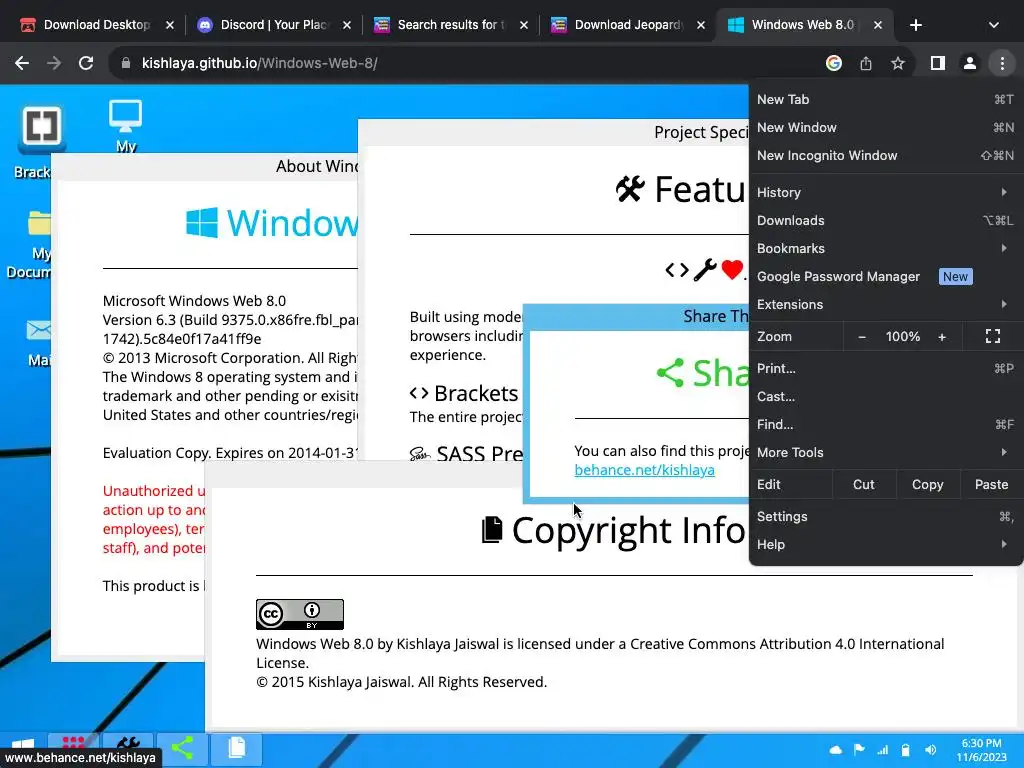Image resolution: width=1024 pixels, height=768 pixels.
Task: Click the Share This window title bar
Action: click(x=636, y=317)
